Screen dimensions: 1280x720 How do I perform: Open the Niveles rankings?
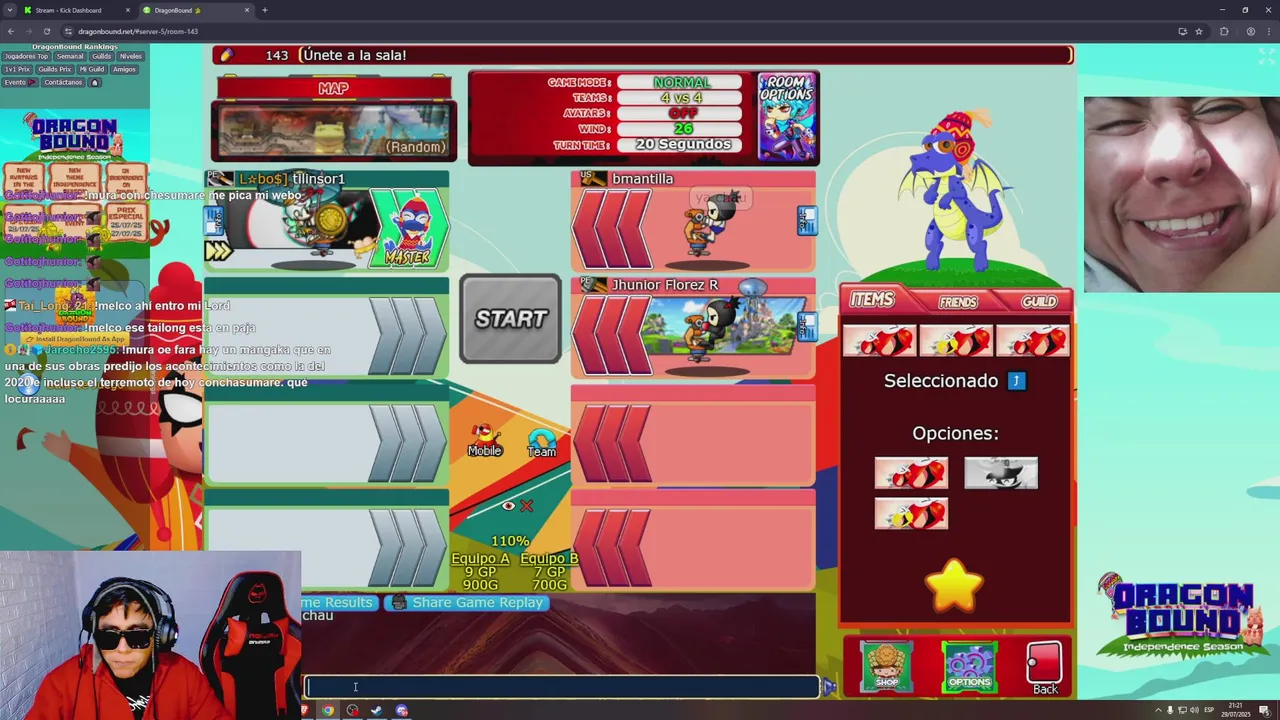(131, 56)
